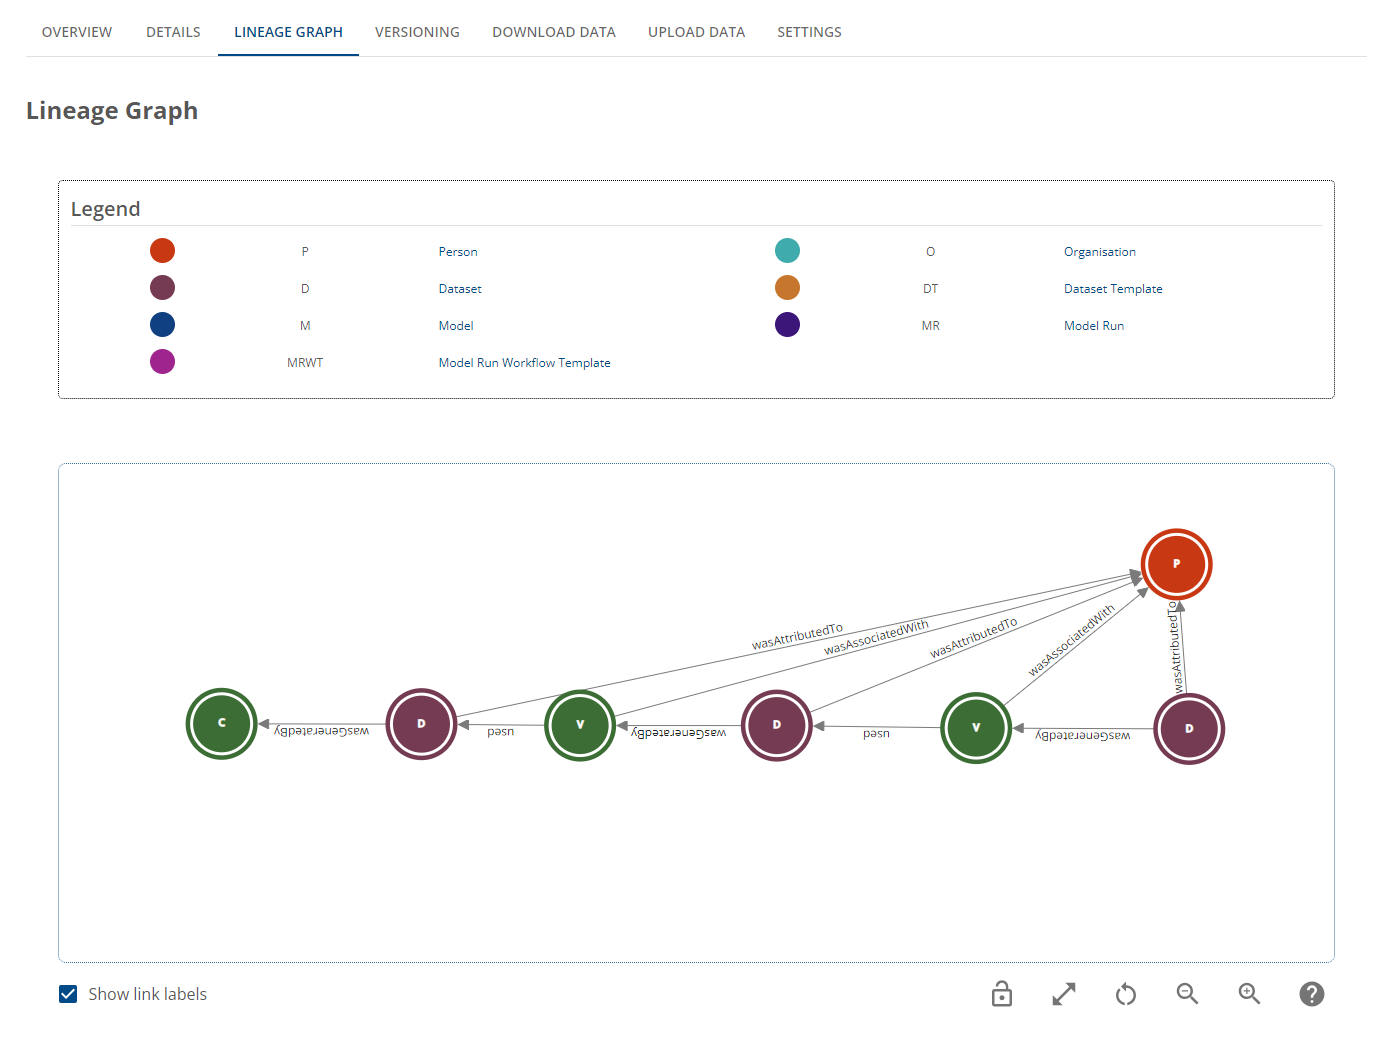Select the green V node with wasAssociatedWith below Person
This screenshot has width=1379, height=1044.
pyautogui.click(x=976, y=728)
